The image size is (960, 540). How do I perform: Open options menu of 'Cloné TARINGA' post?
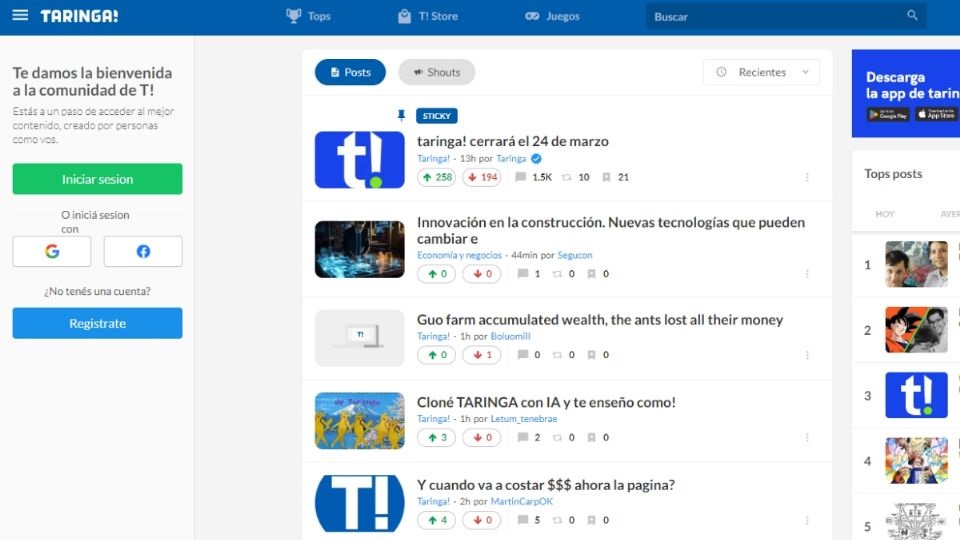(807, 437)
